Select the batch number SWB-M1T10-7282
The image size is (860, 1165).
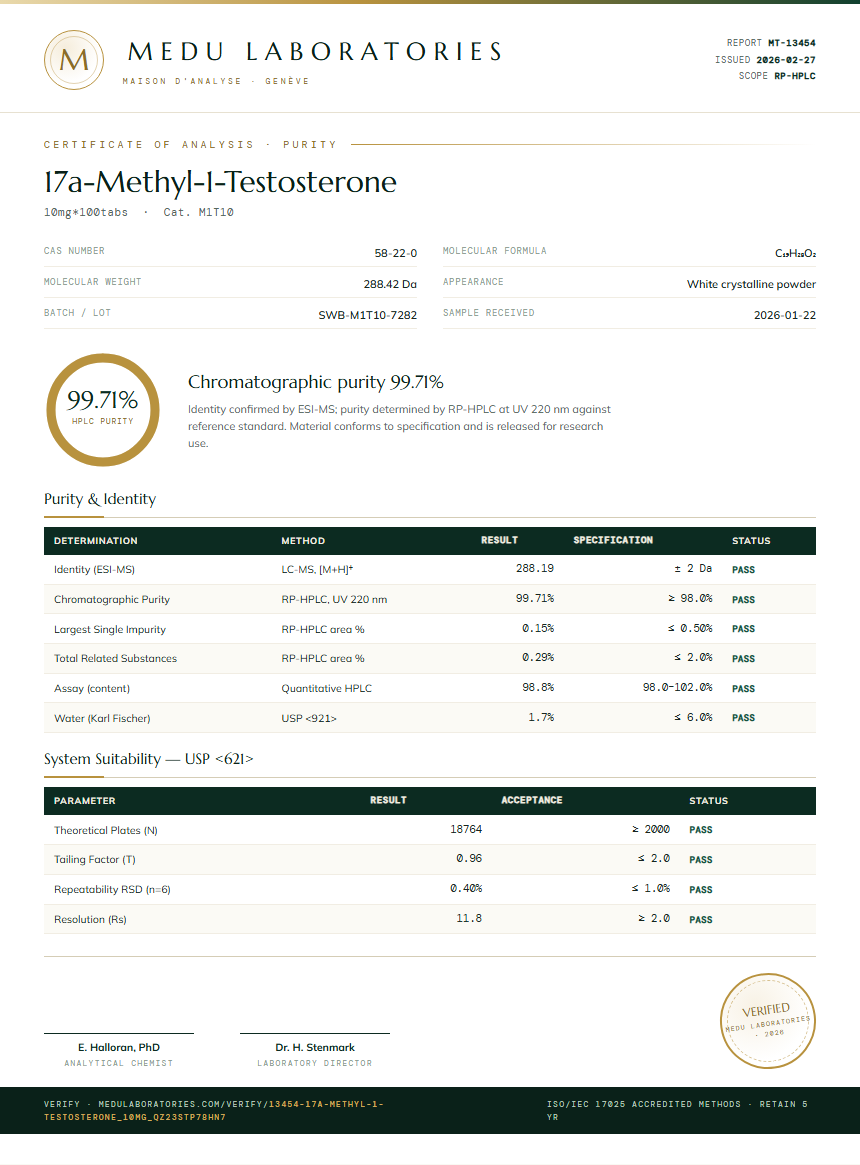tap(367, 316)
